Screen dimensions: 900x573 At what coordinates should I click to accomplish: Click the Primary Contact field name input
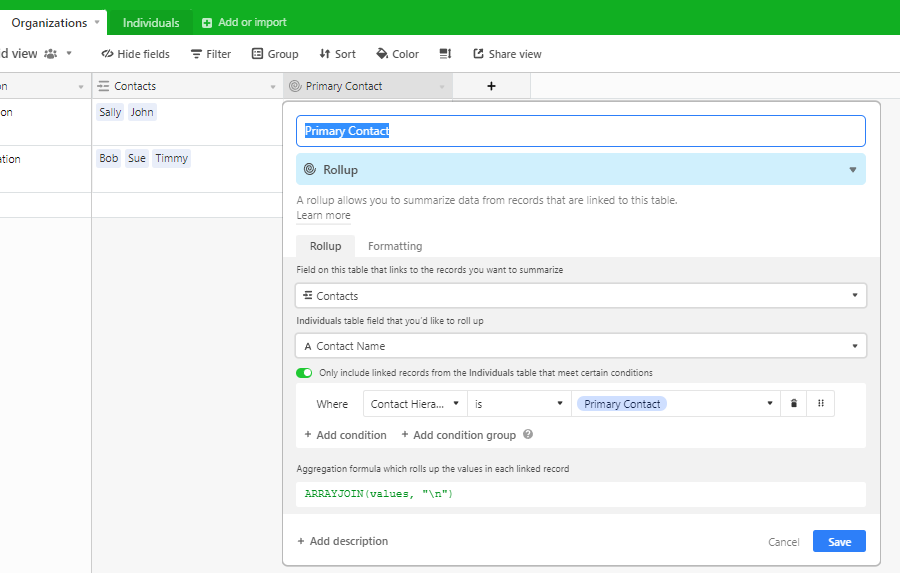coord(581,131)
